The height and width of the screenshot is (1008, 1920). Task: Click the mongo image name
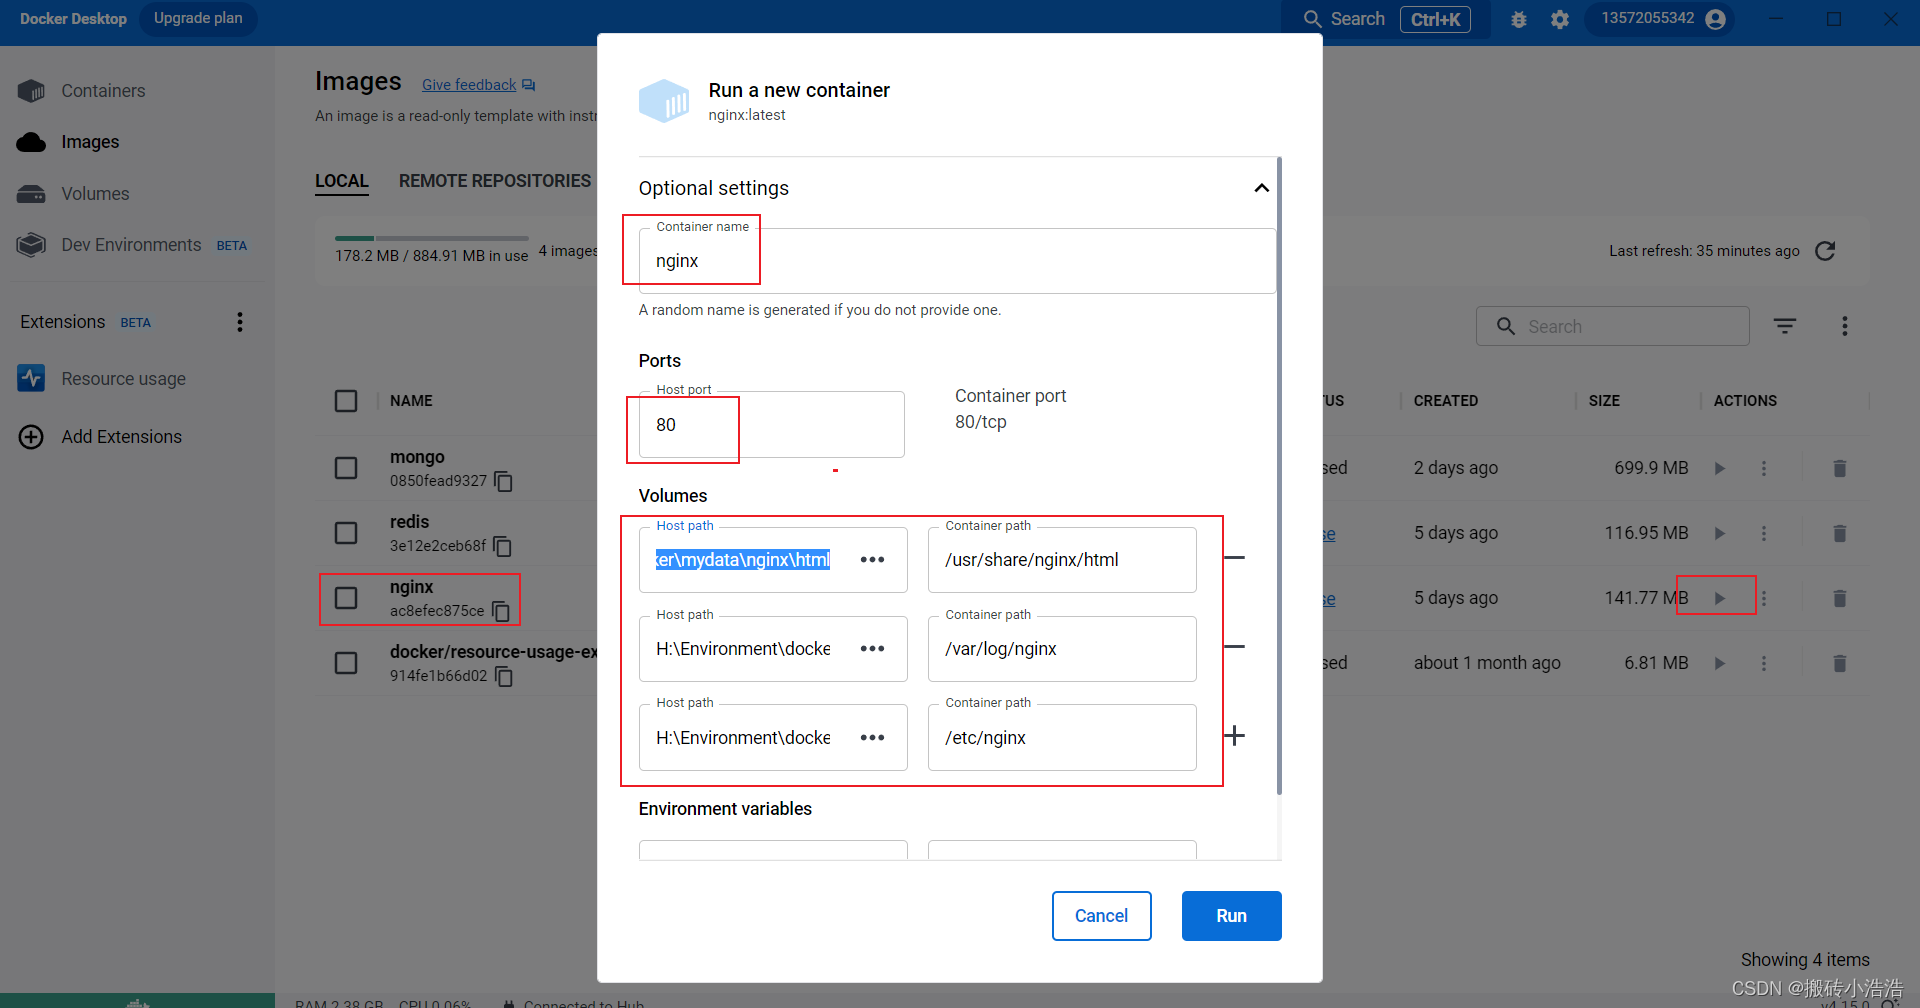tap(417, 457)
